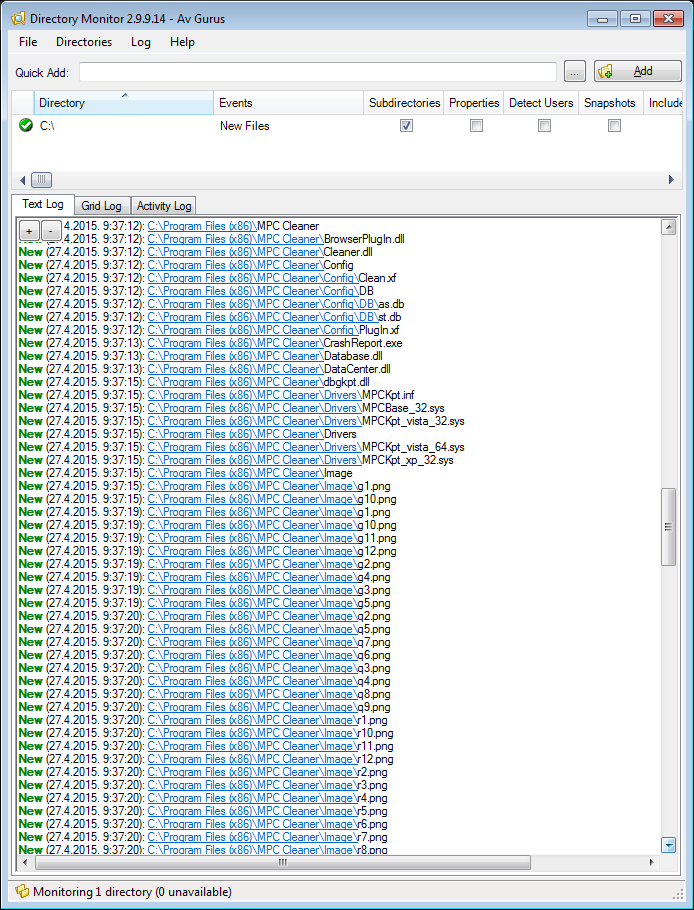Open the path link for DataCenter.dll
Image resolution: width=694 pixels, height=910 pixels.
pyautogui.click(x=235, y=369)
